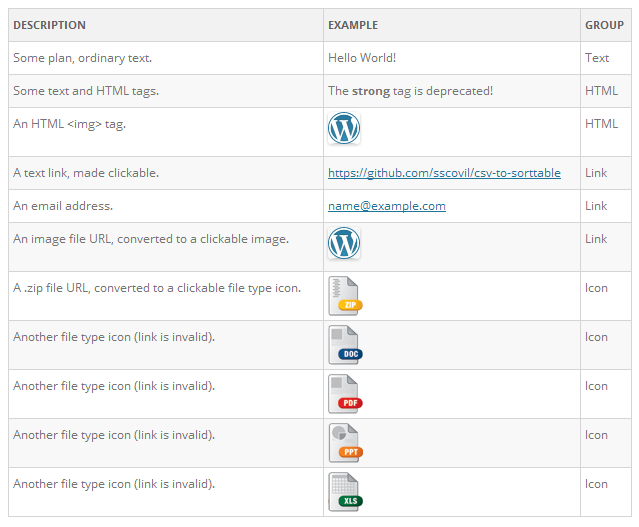Click the ZIP file type icon

click(x=345, y=296)
